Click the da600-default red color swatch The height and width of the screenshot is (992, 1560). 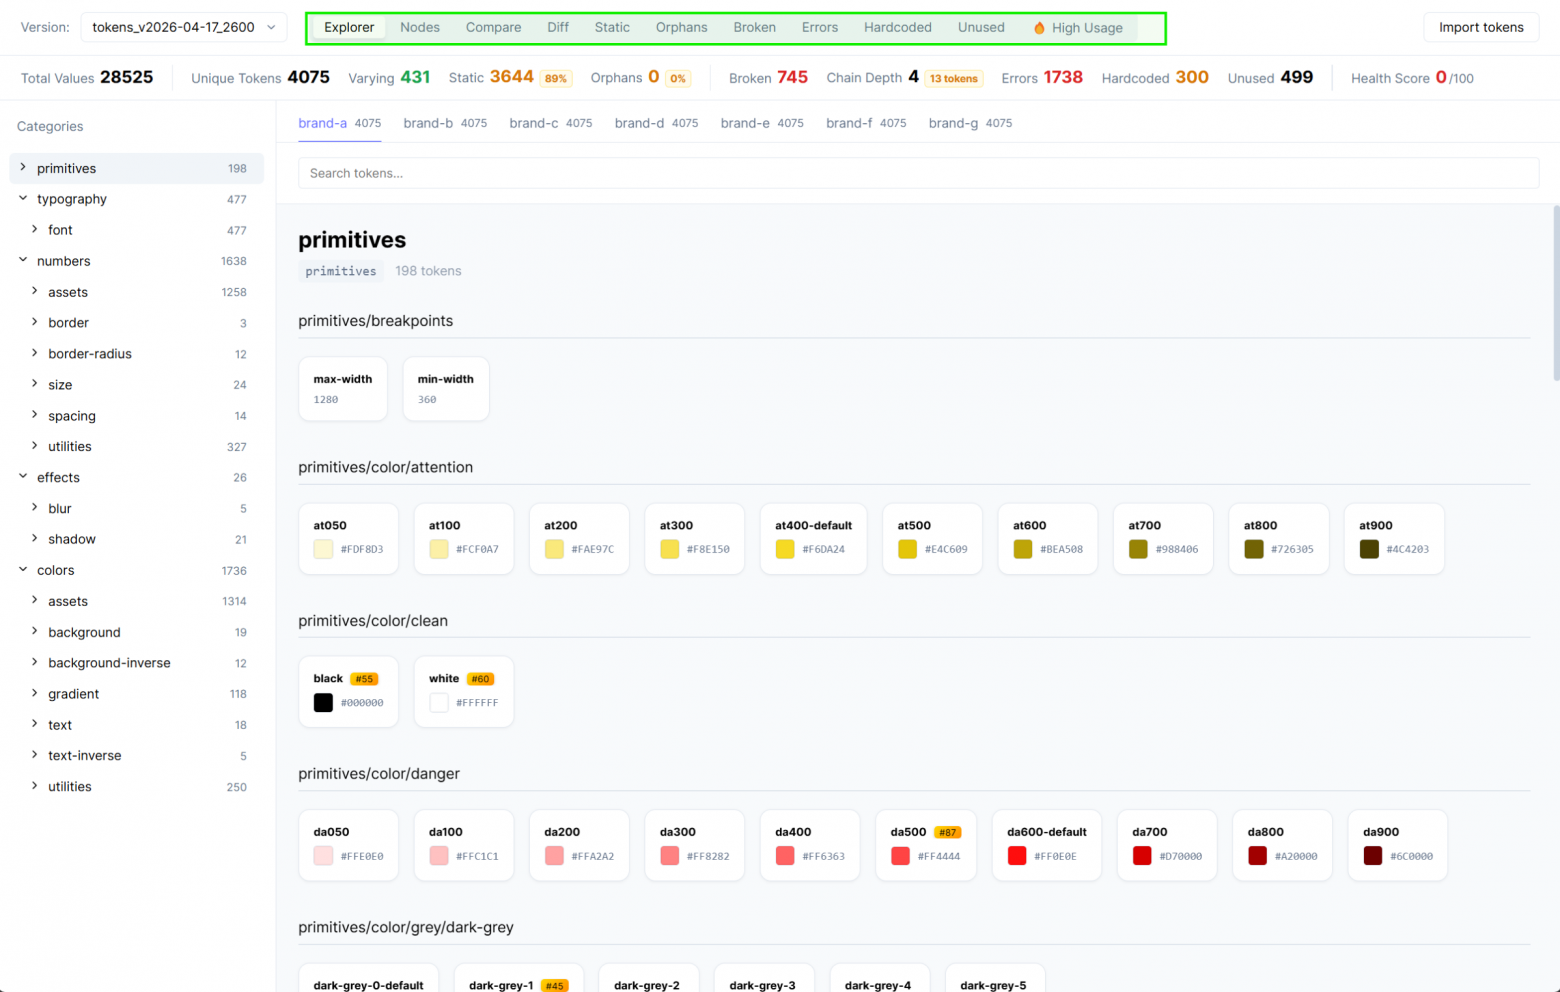(x=1017, y=856)
